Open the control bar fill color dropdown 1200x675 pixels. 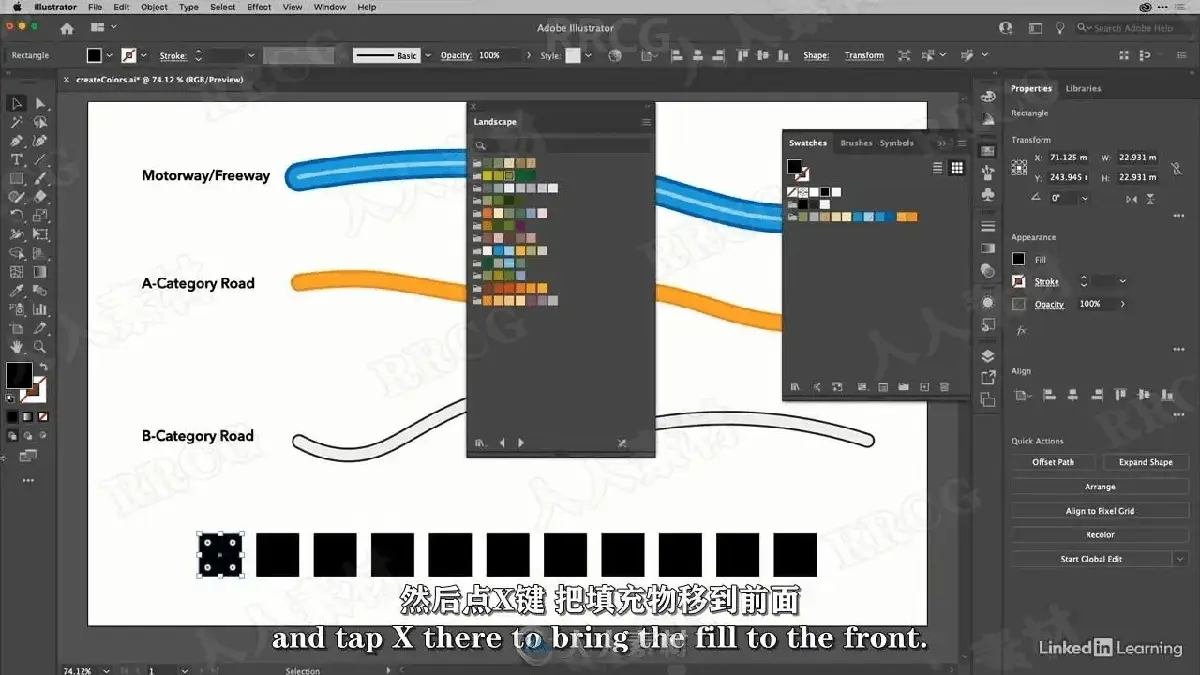click(x=110, y=56)
